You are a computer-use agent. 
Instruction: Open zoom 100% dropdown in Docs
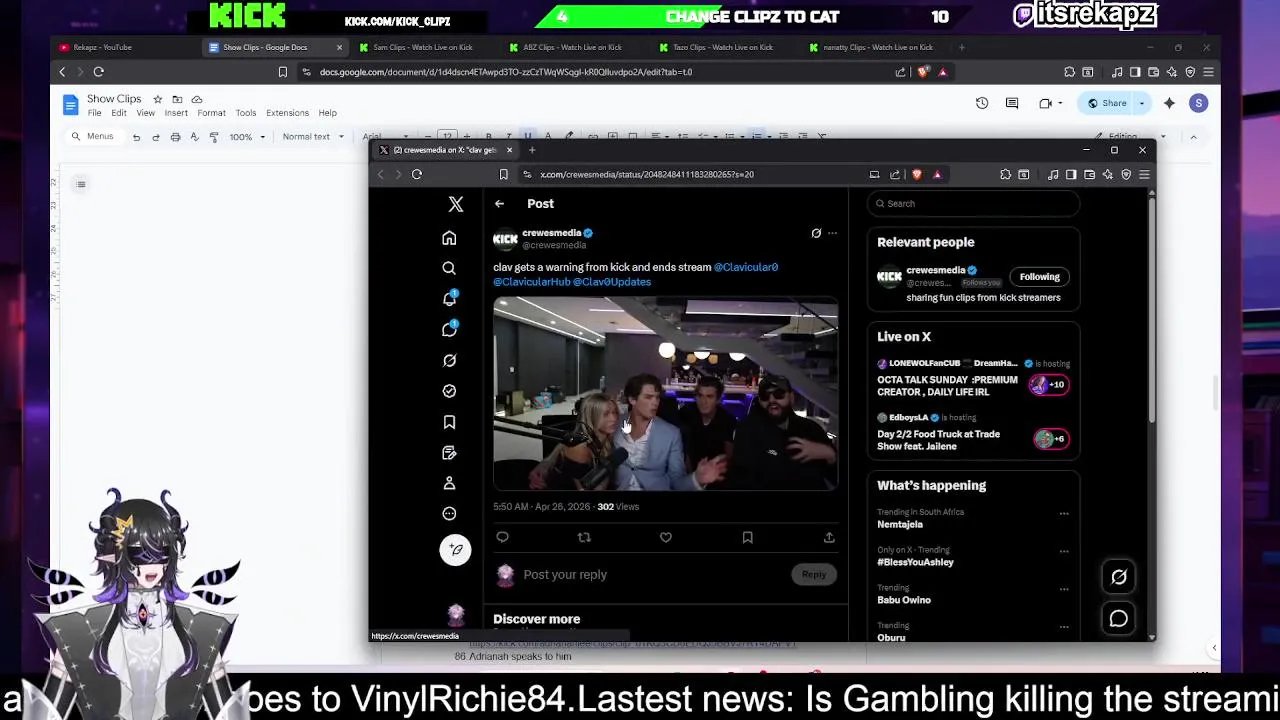(248, 137)
